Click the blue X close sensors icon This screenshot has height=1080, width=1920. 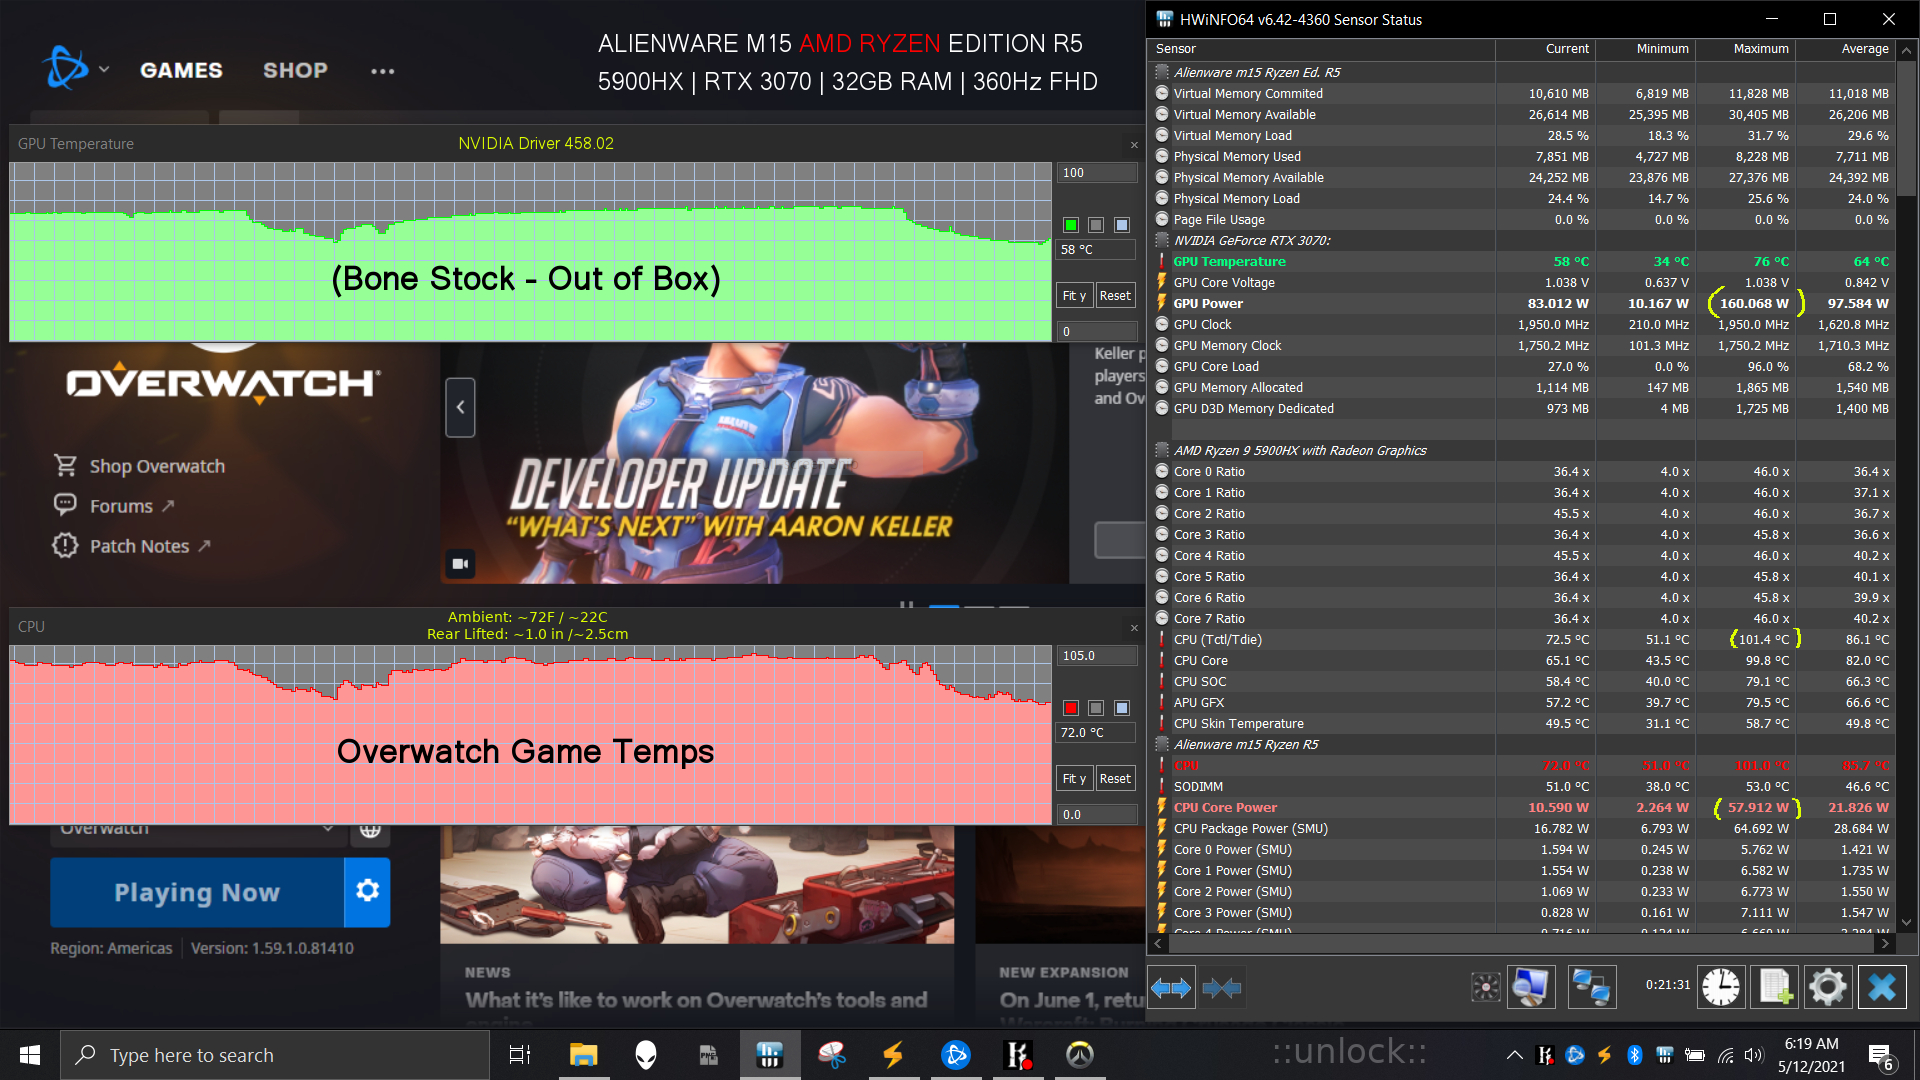(x=1882, y=988)
